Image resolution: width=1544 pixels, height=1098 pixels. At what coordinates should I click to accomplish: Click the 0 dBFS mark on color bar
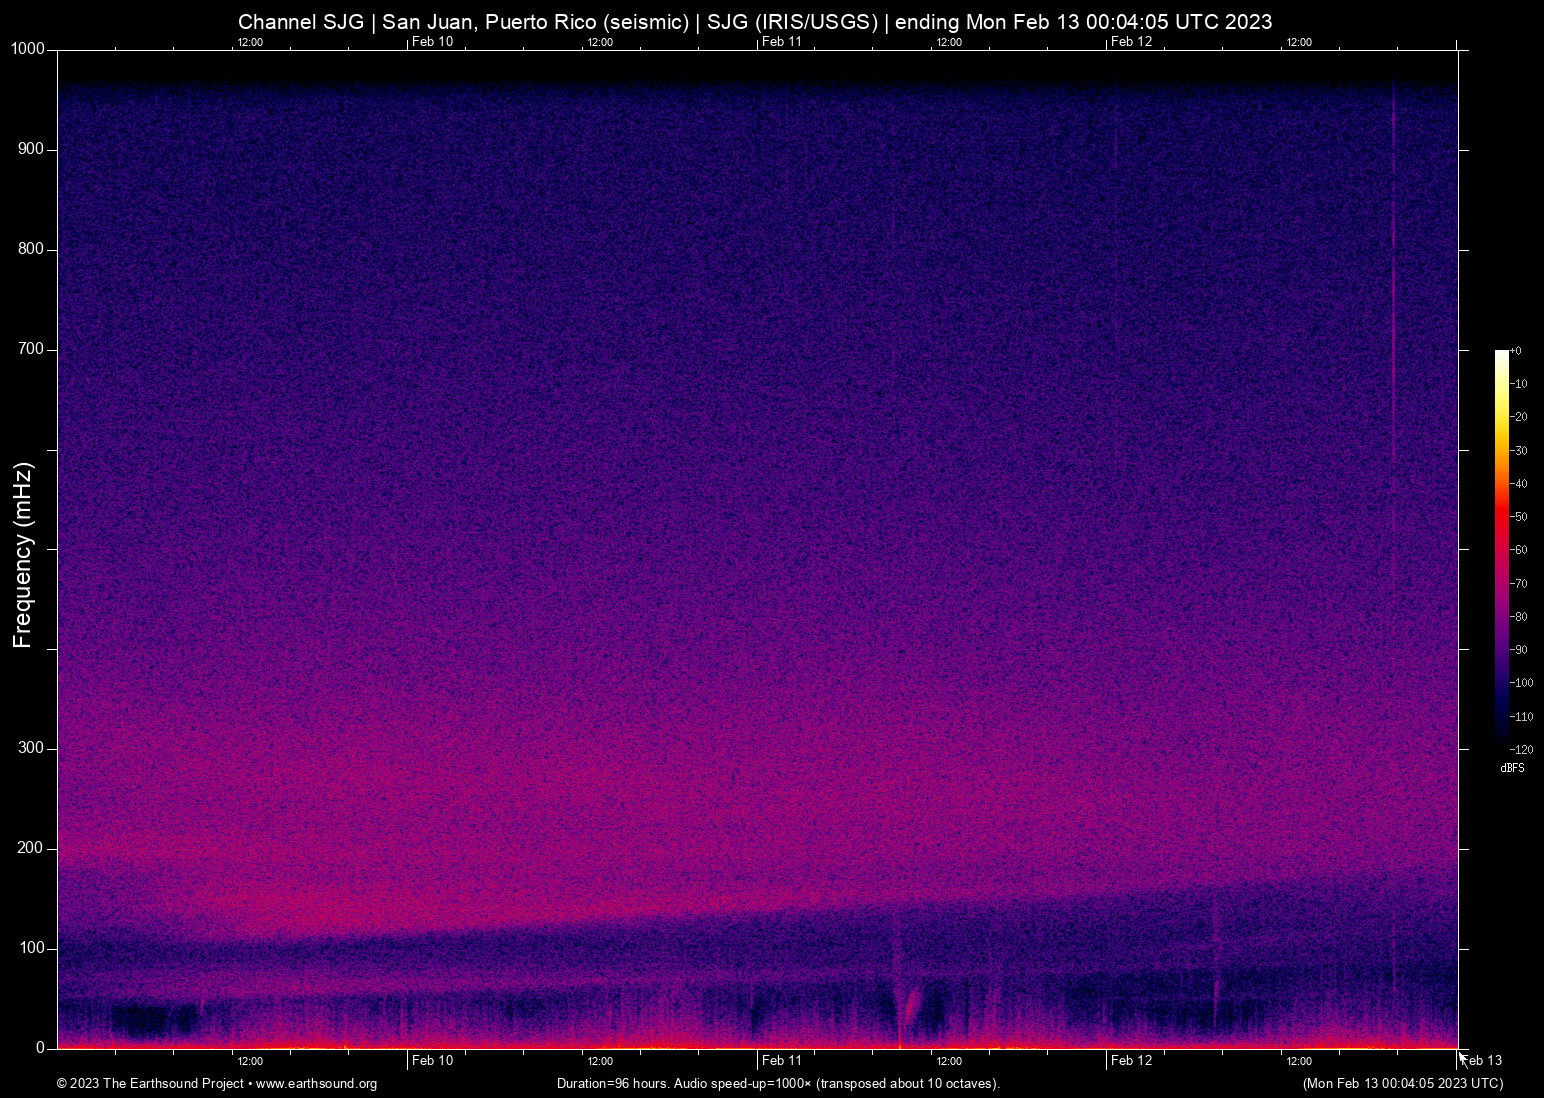click(1518, 351)
